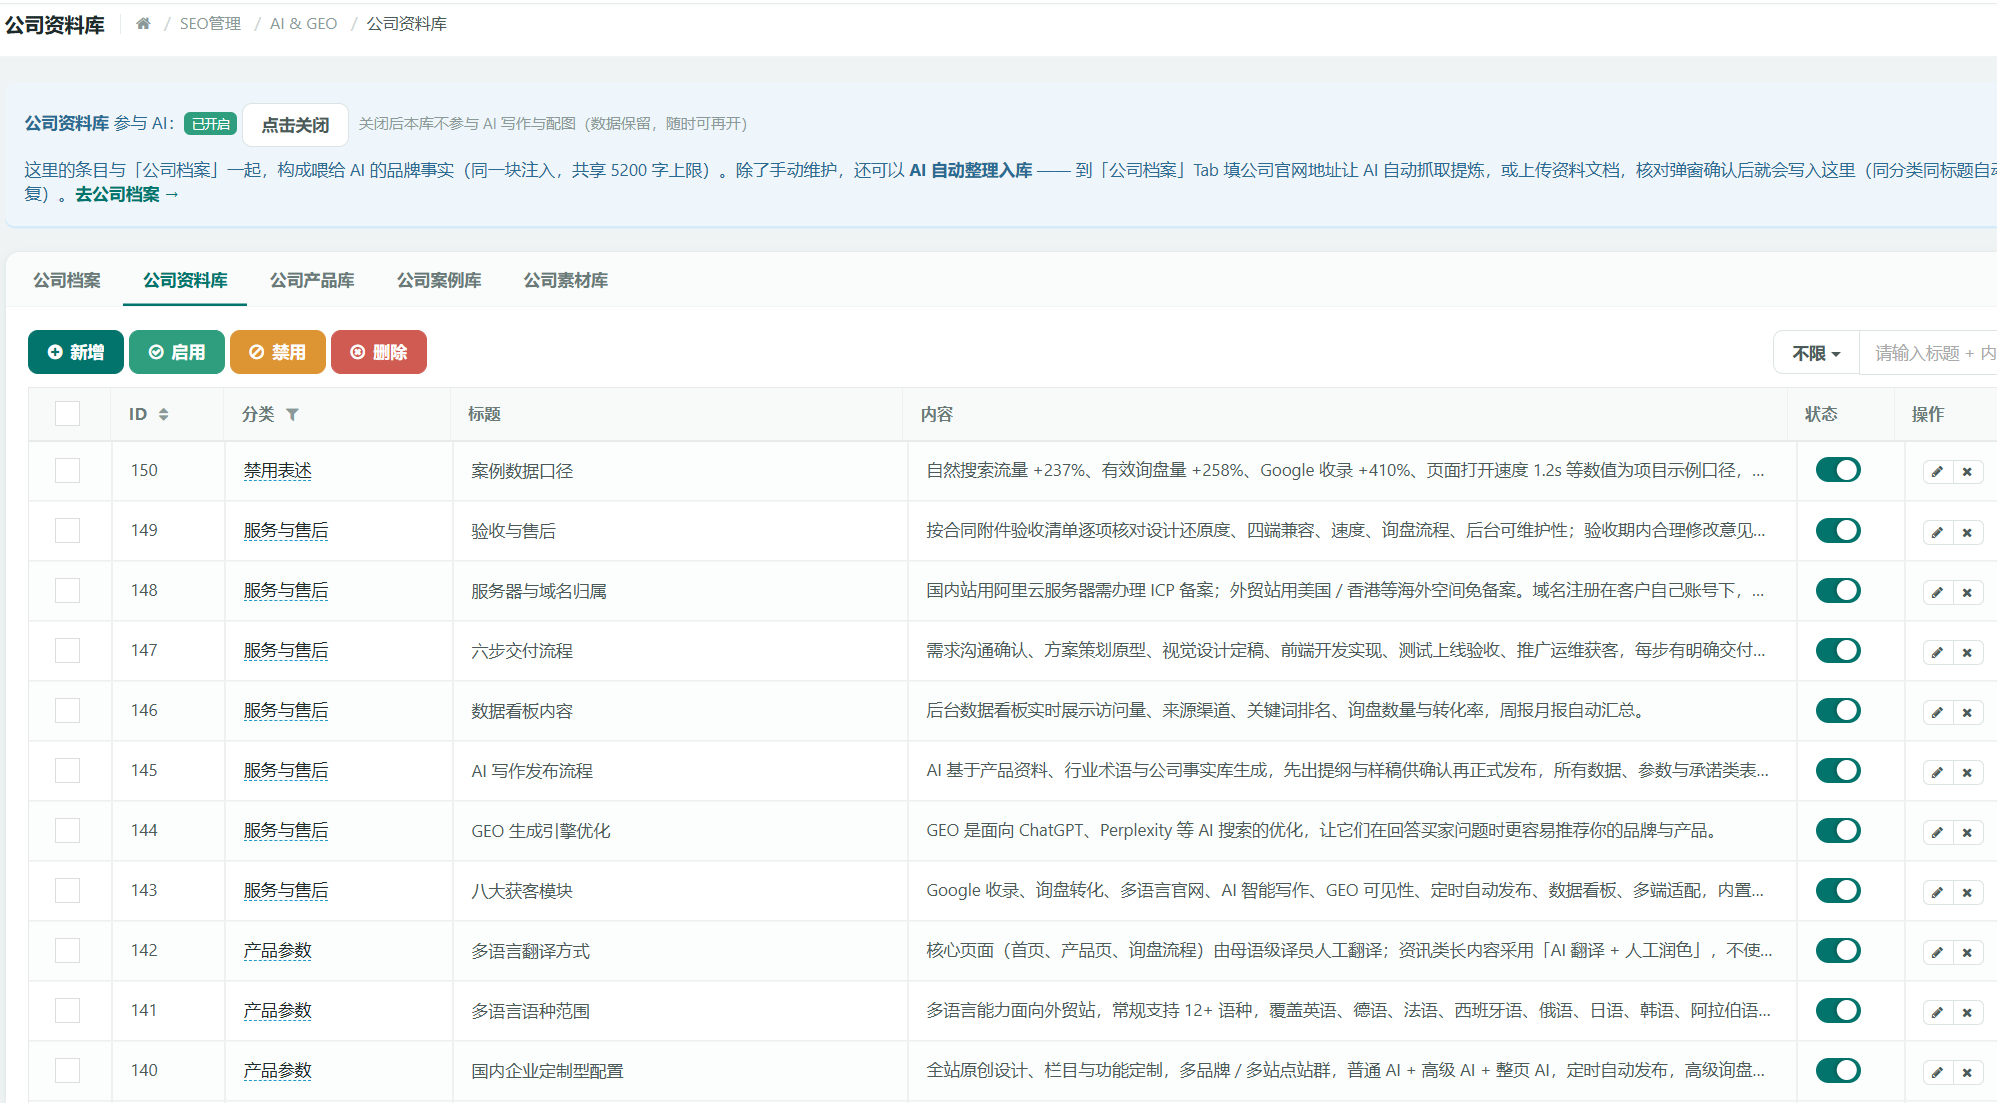Sort the table by ID column arrows
Screen dimensions: 1997x1103
coord(163,414)
